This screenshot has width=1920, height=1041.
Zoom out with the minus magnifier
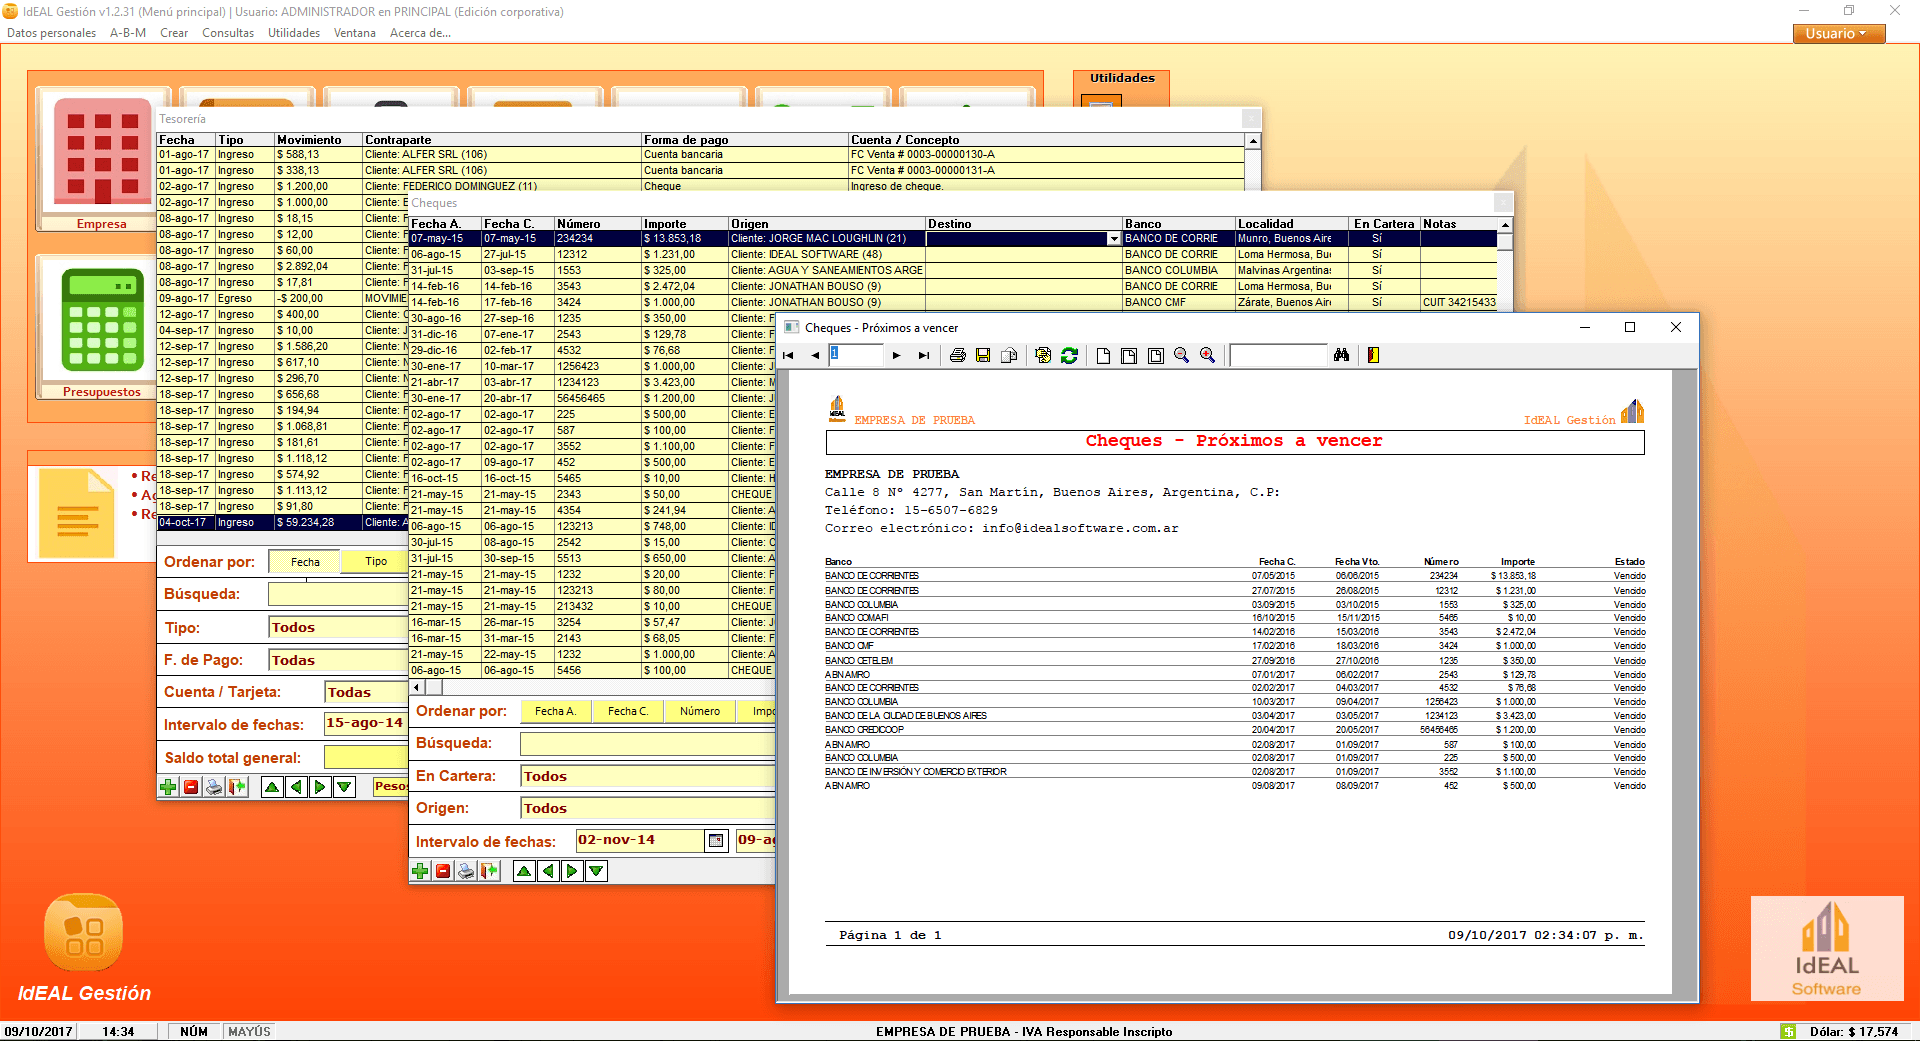coord(1181,355)
